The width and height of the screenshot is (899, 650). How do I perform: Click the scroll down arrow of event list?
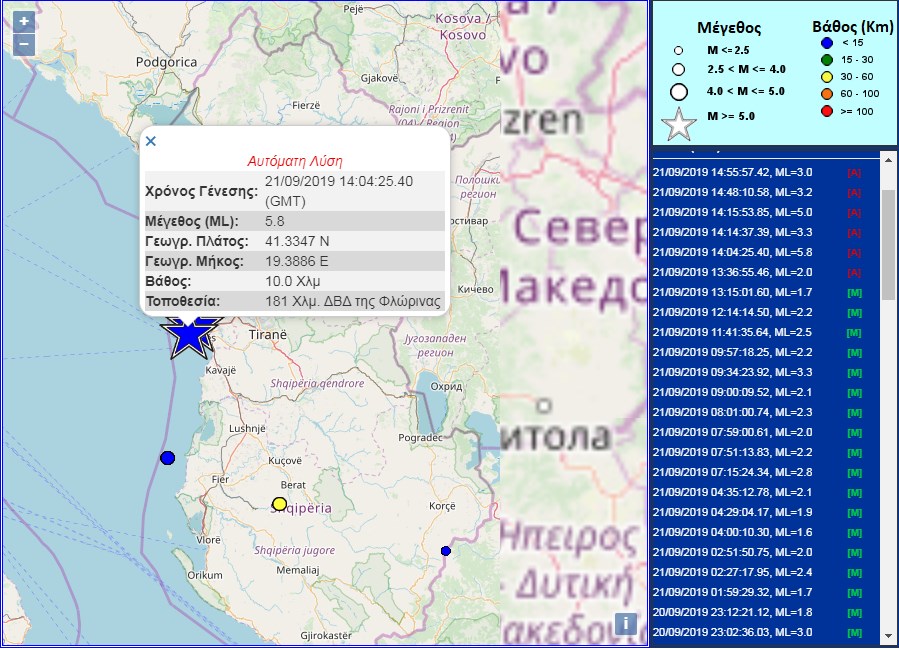888,637
